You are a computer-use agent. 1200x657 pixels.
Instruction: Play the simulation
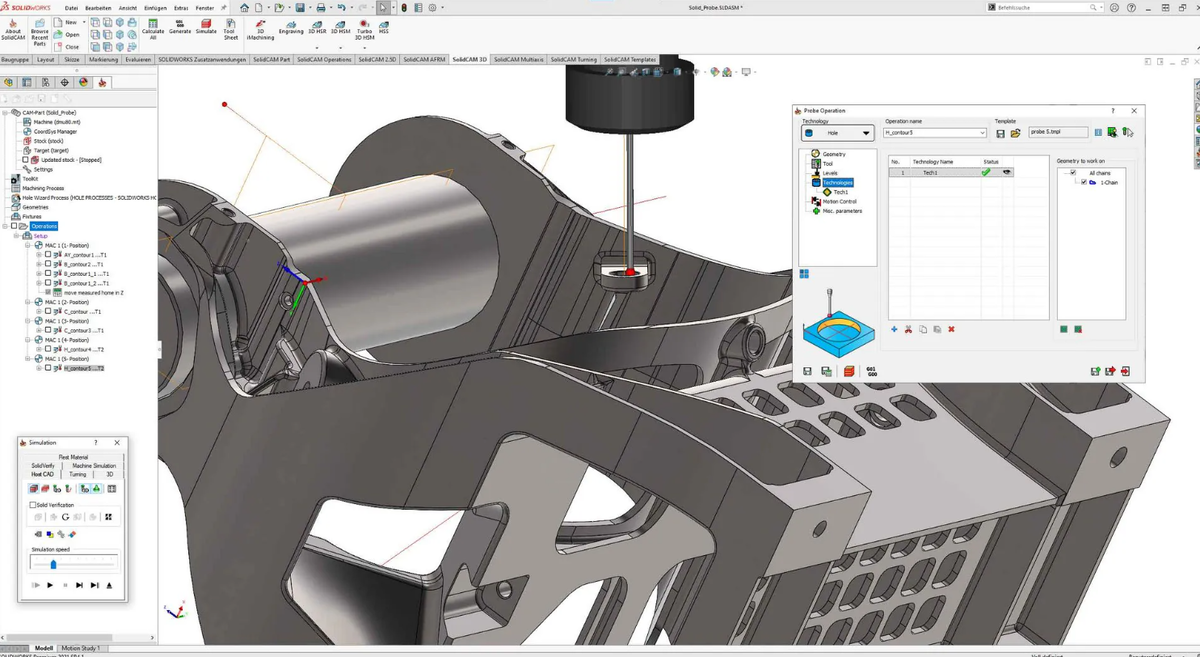point(50,585)
